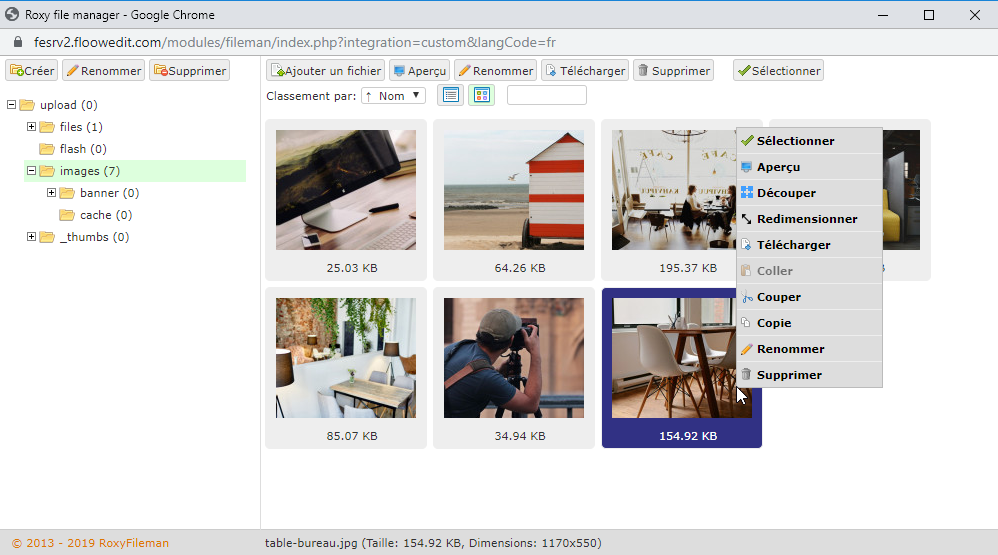Collapse the upload folder node
Image resolution: width=998 pixels, height=555 pixels.
[x=11, y=104]
